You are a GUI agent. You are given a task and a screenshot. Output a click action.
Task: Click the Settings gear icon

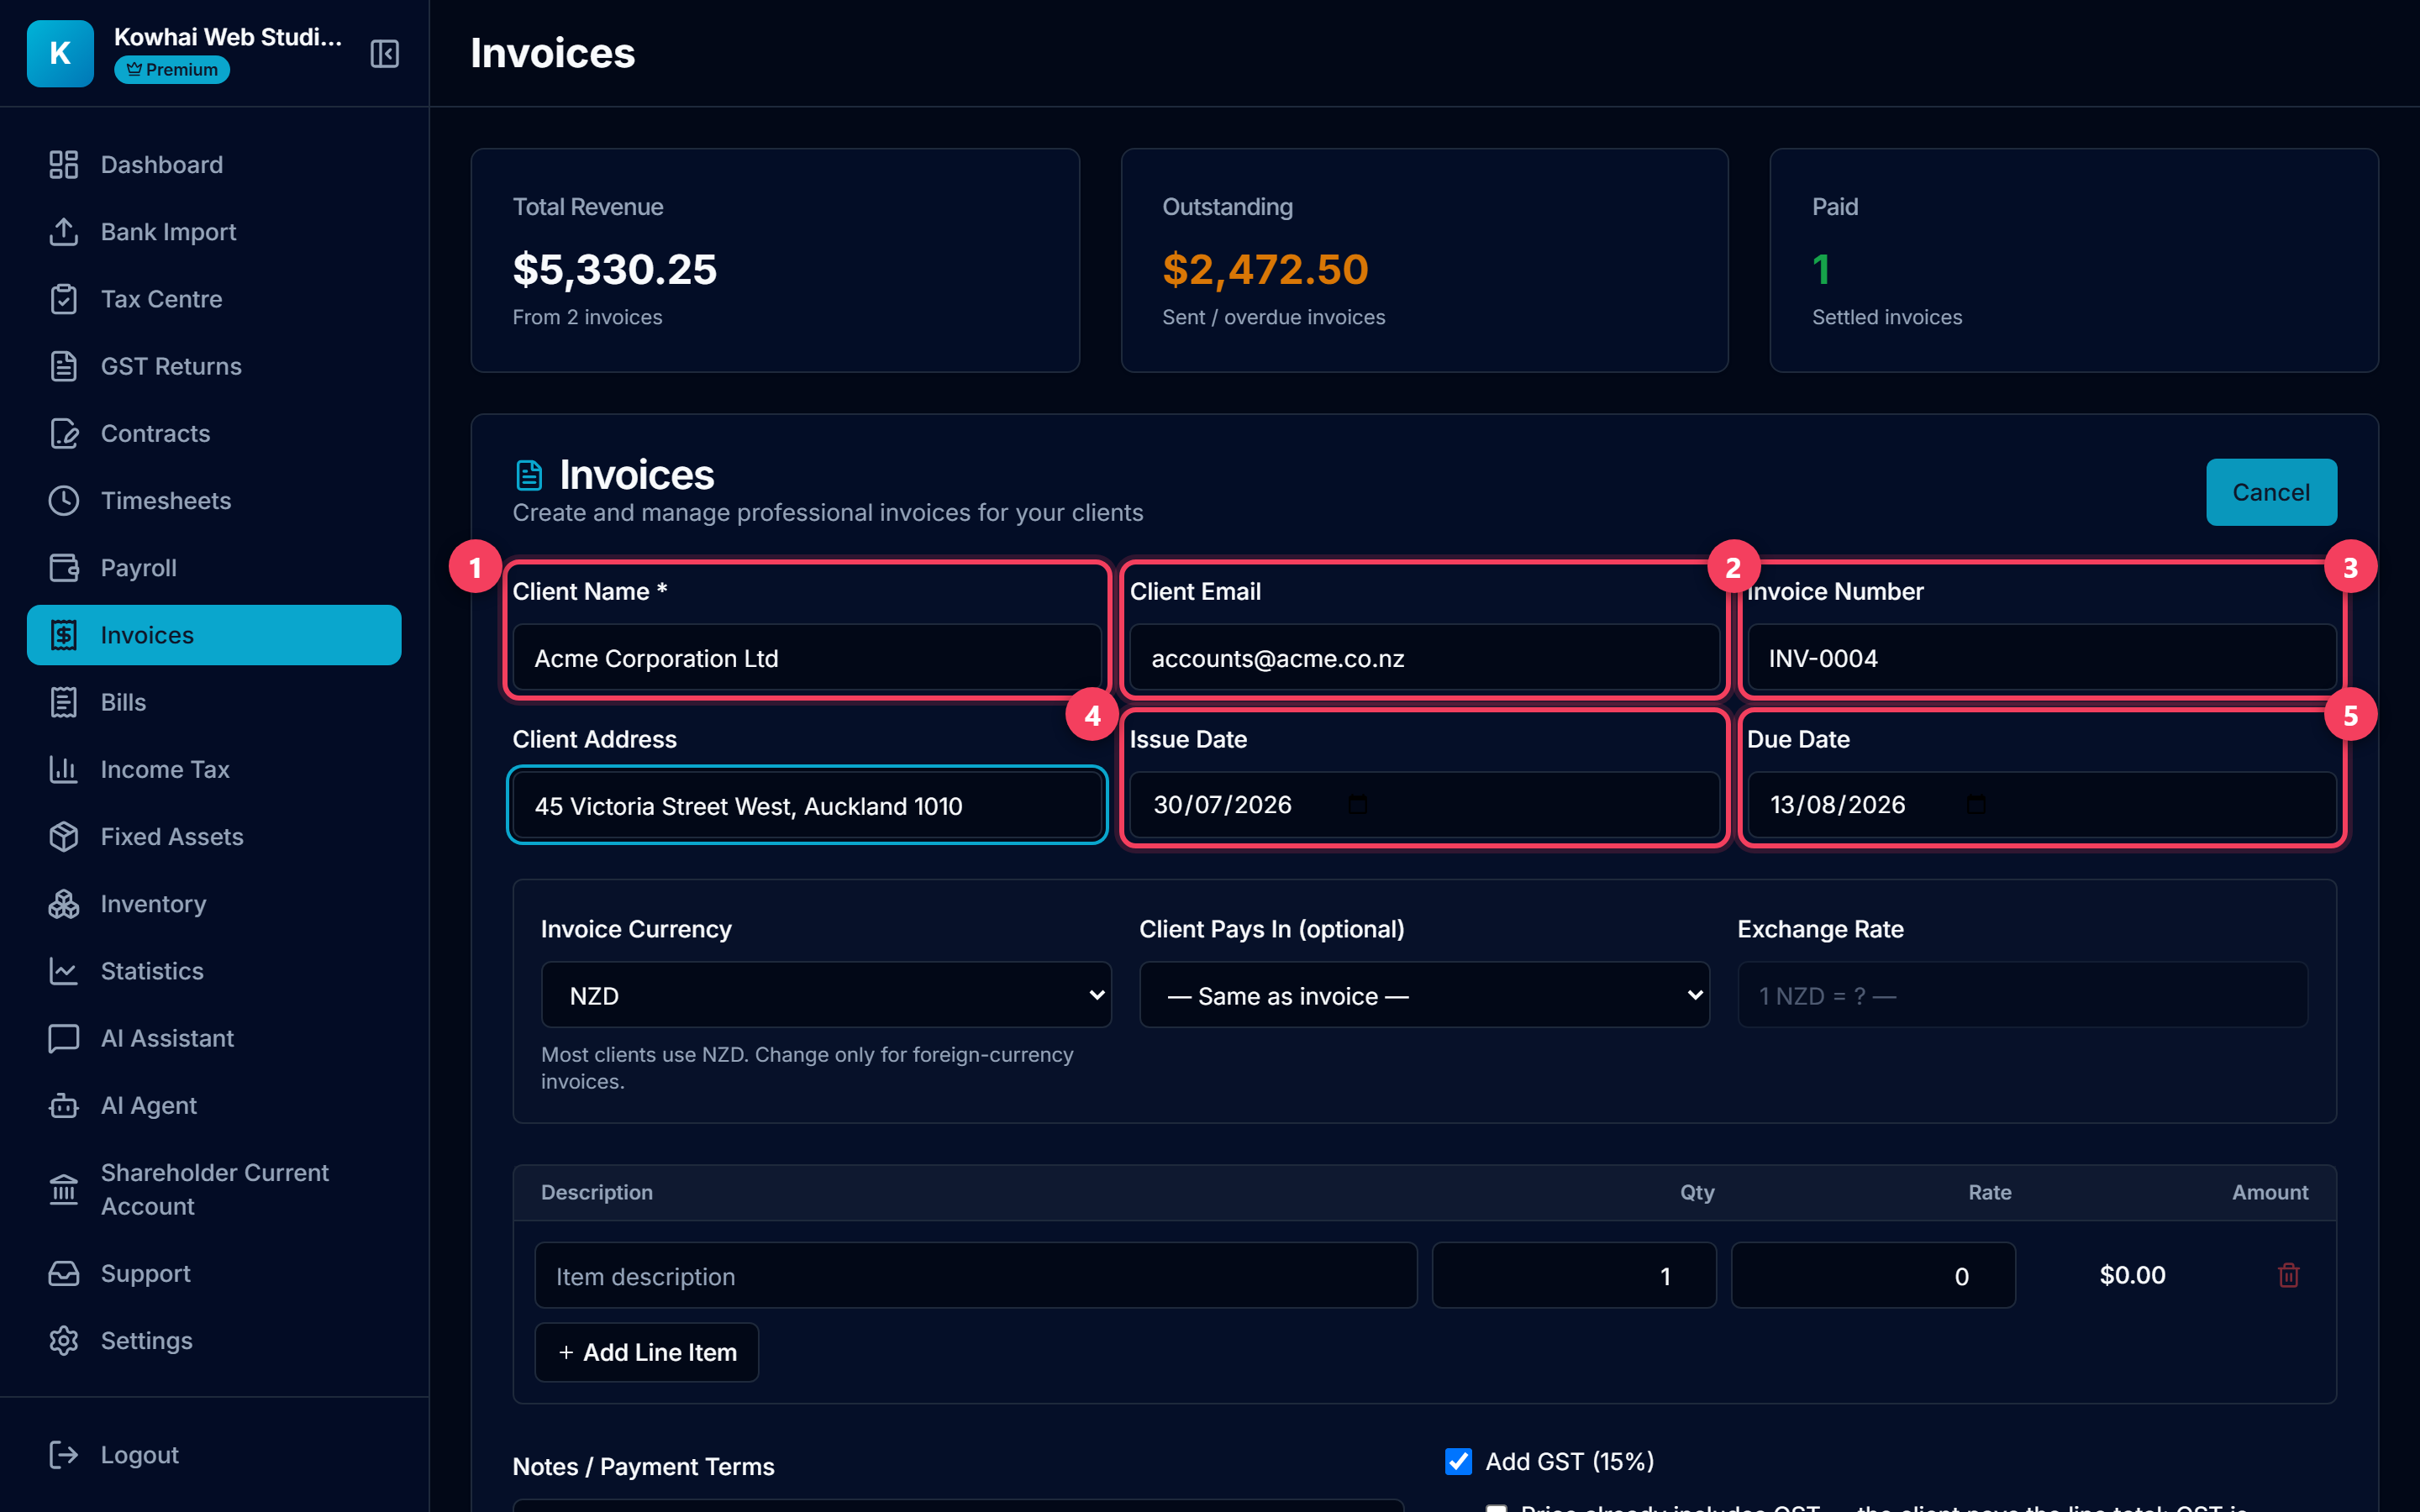click(x=64, y=1341)
